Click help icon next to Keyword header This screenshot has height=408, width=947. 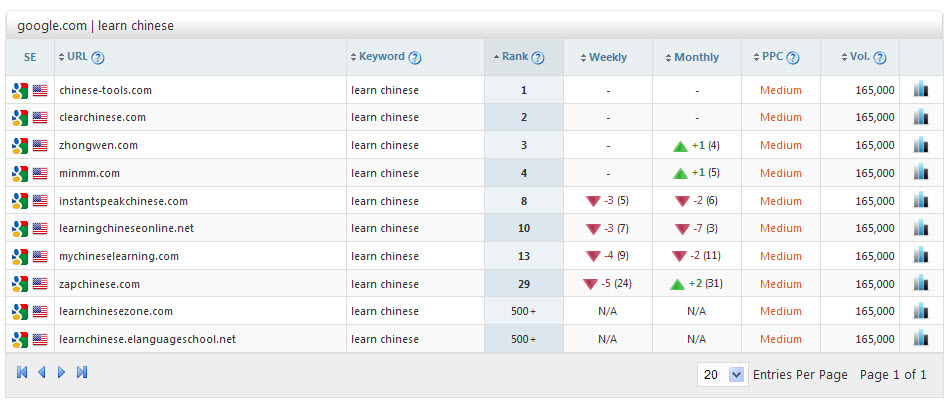point(415,58)
